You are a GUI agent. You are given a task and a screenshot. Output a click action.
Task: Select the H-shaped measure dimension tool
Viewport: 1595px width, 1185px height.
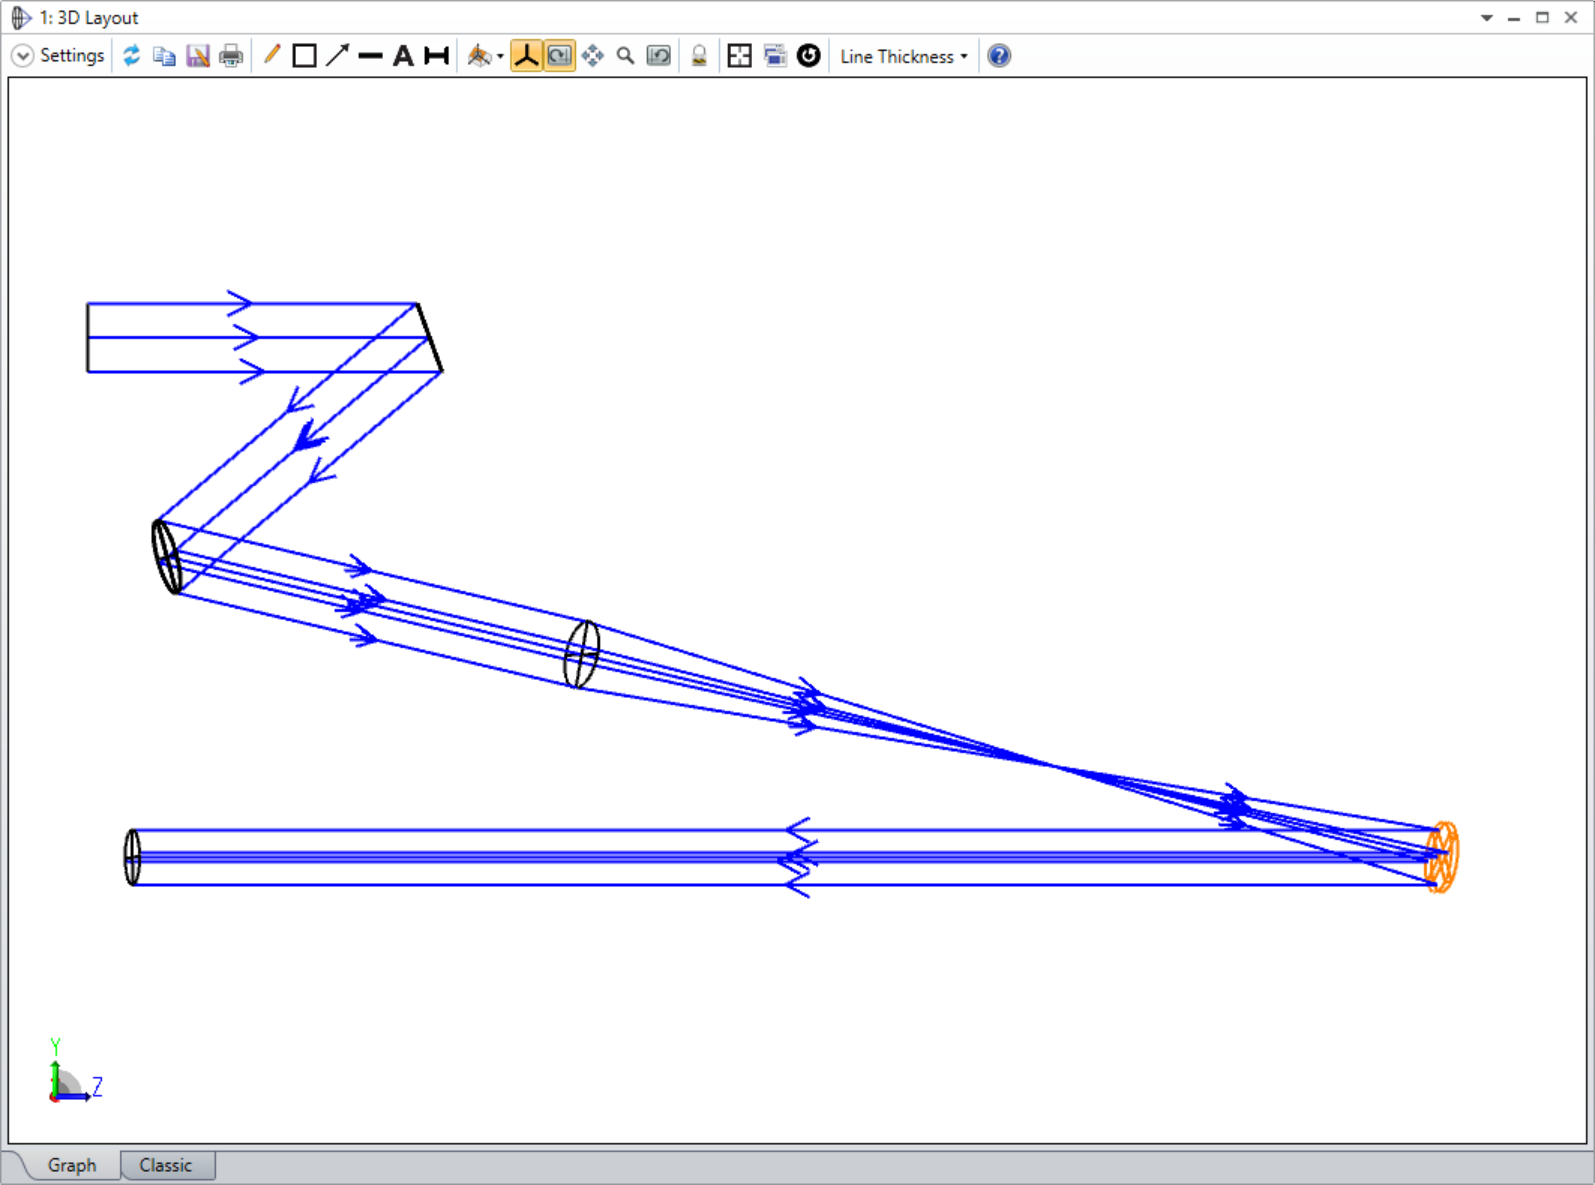pyautogui.click(x=436, y=56)
